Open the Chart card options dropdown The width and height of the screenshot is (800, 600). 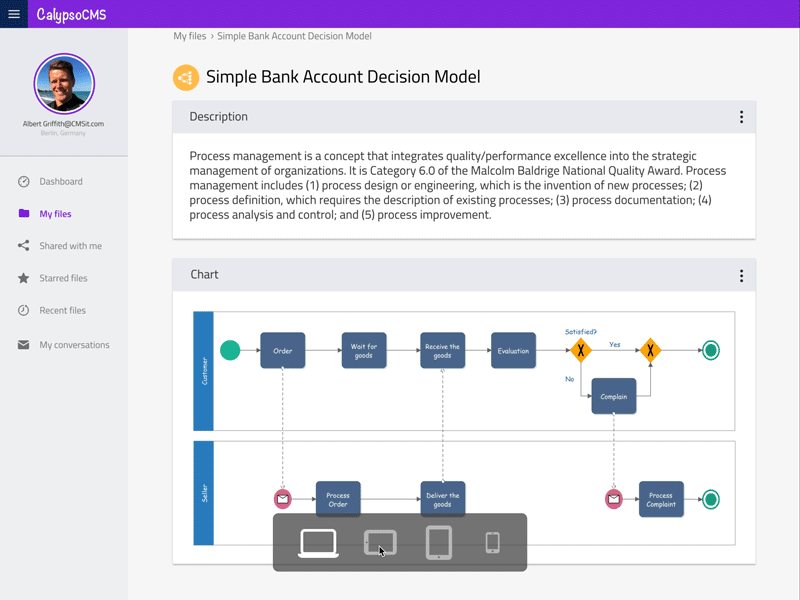(x=741, y=274)
